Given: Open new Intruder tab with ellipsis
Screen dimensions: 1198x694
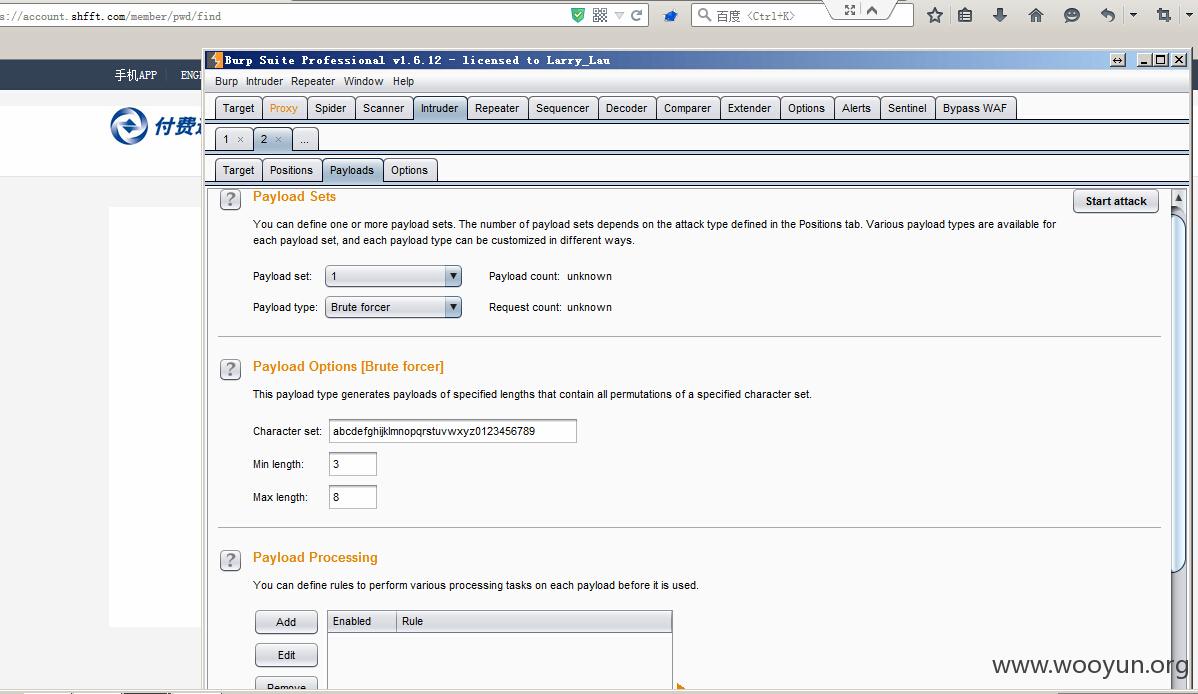Looking at the screenshot, I should coord(304,139).
